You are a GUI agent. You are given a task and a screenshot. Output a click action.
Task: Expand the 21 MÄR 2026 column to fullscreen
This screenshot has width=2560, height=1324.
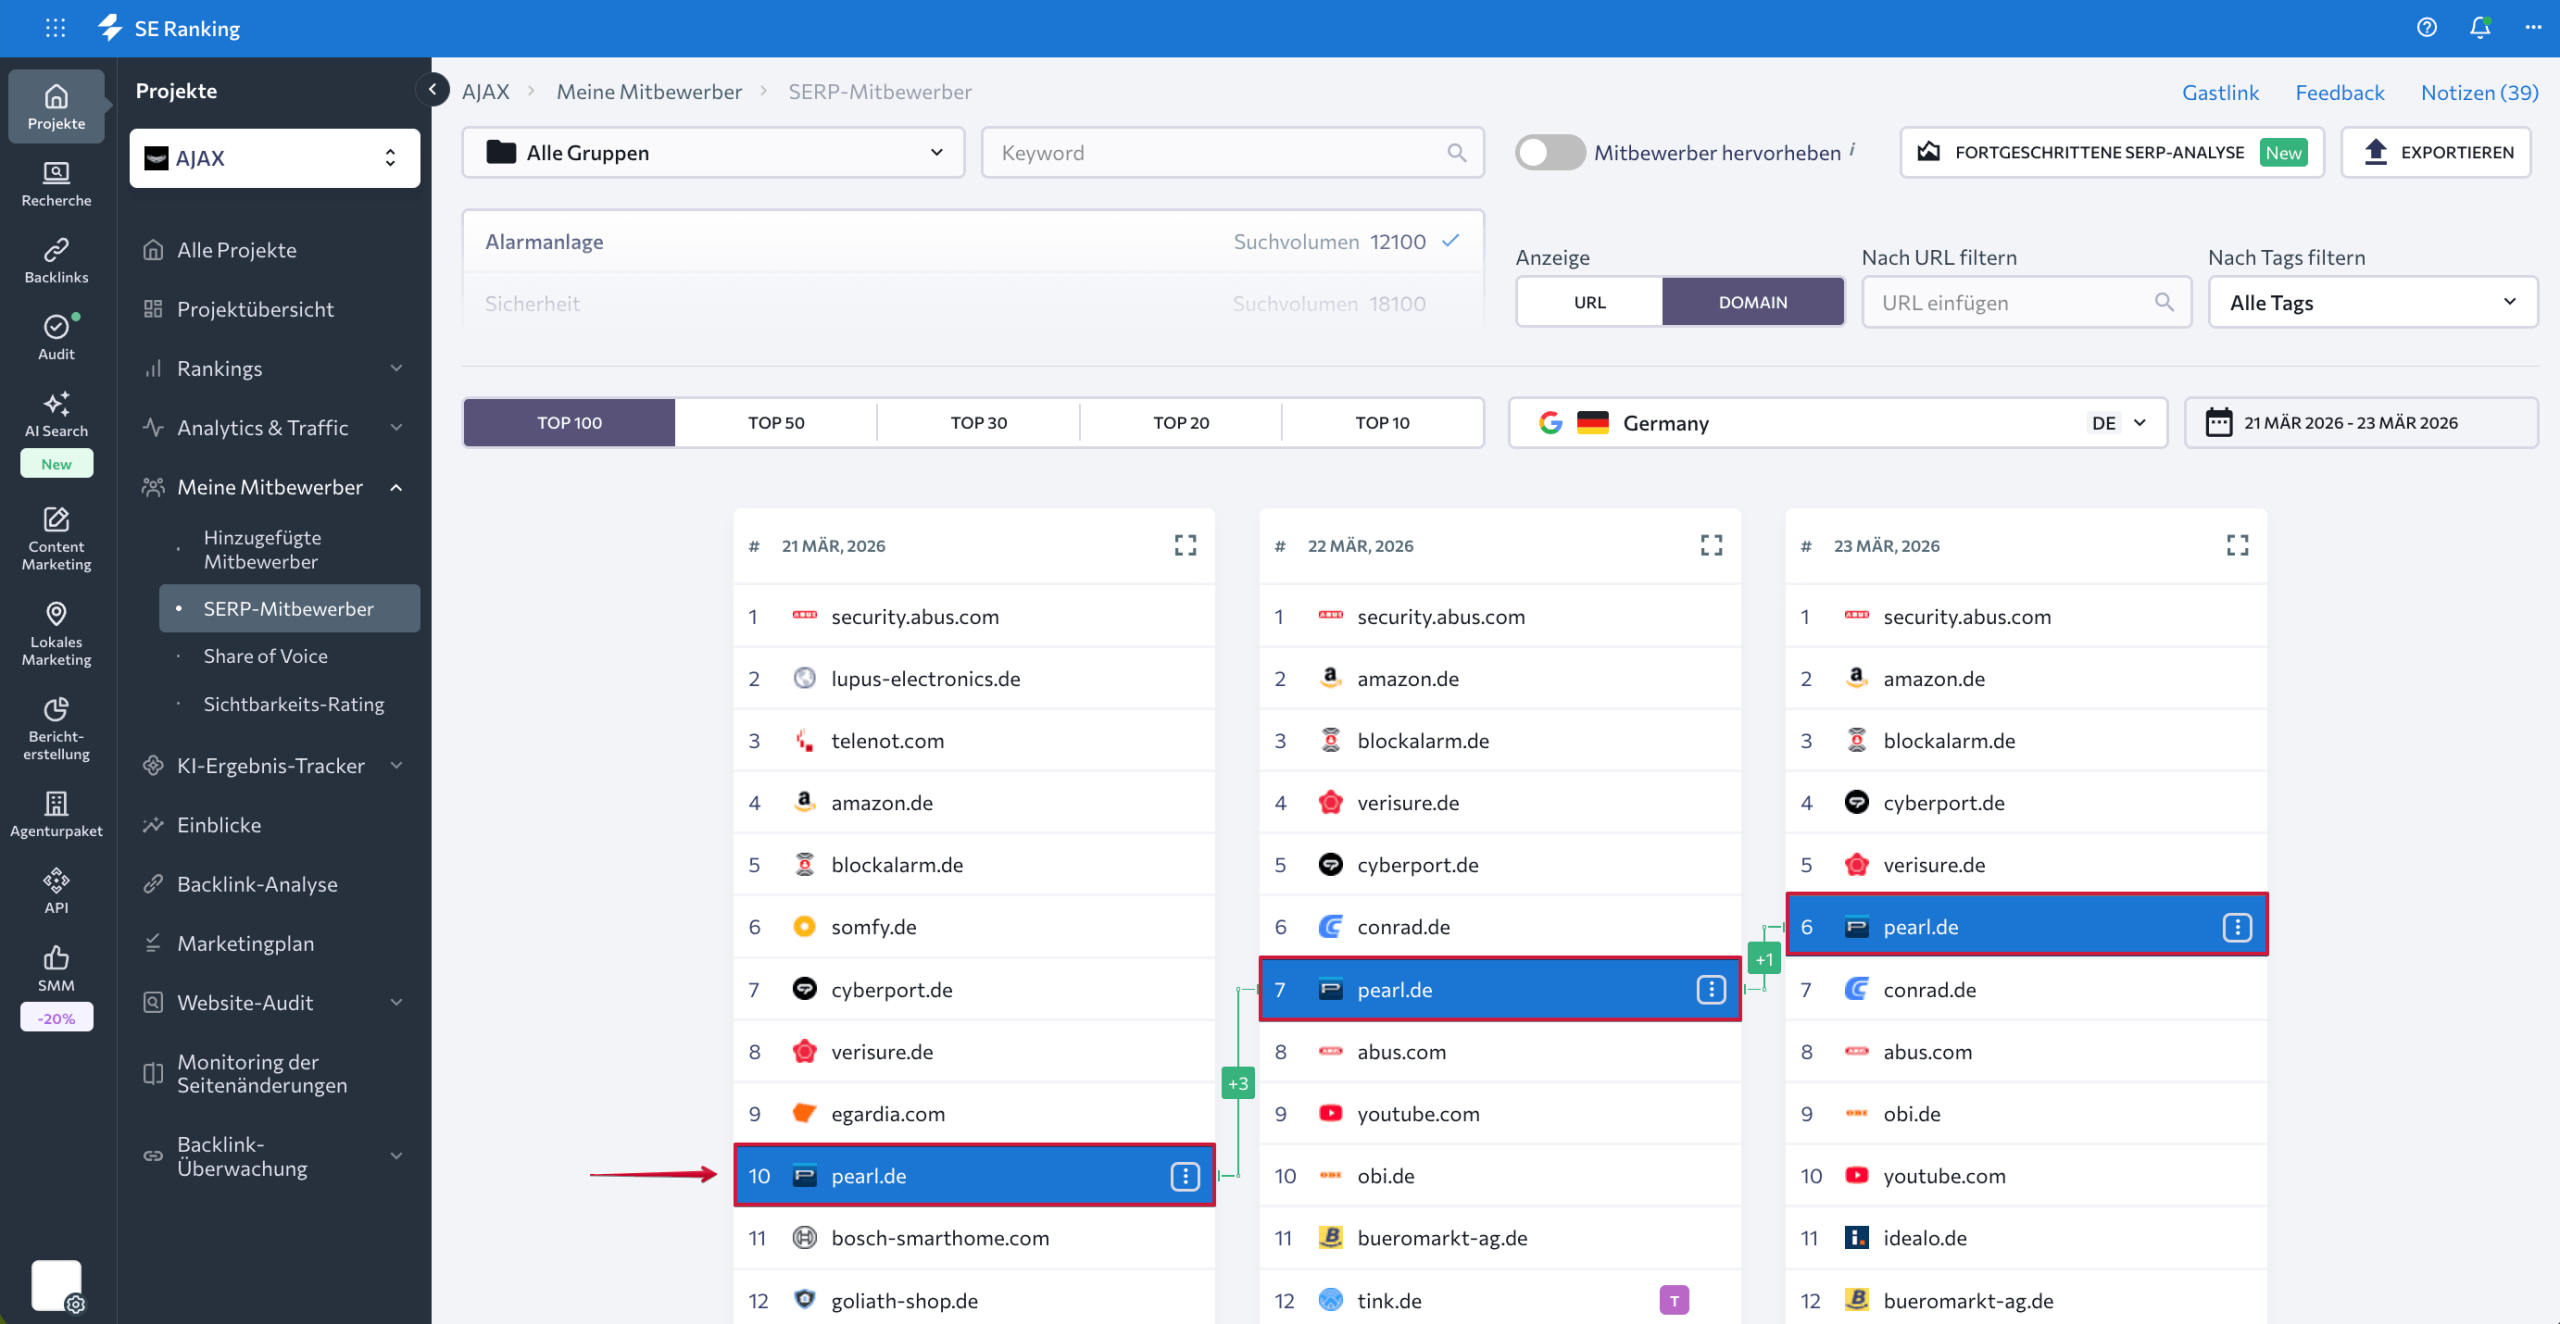[1185, 545]
